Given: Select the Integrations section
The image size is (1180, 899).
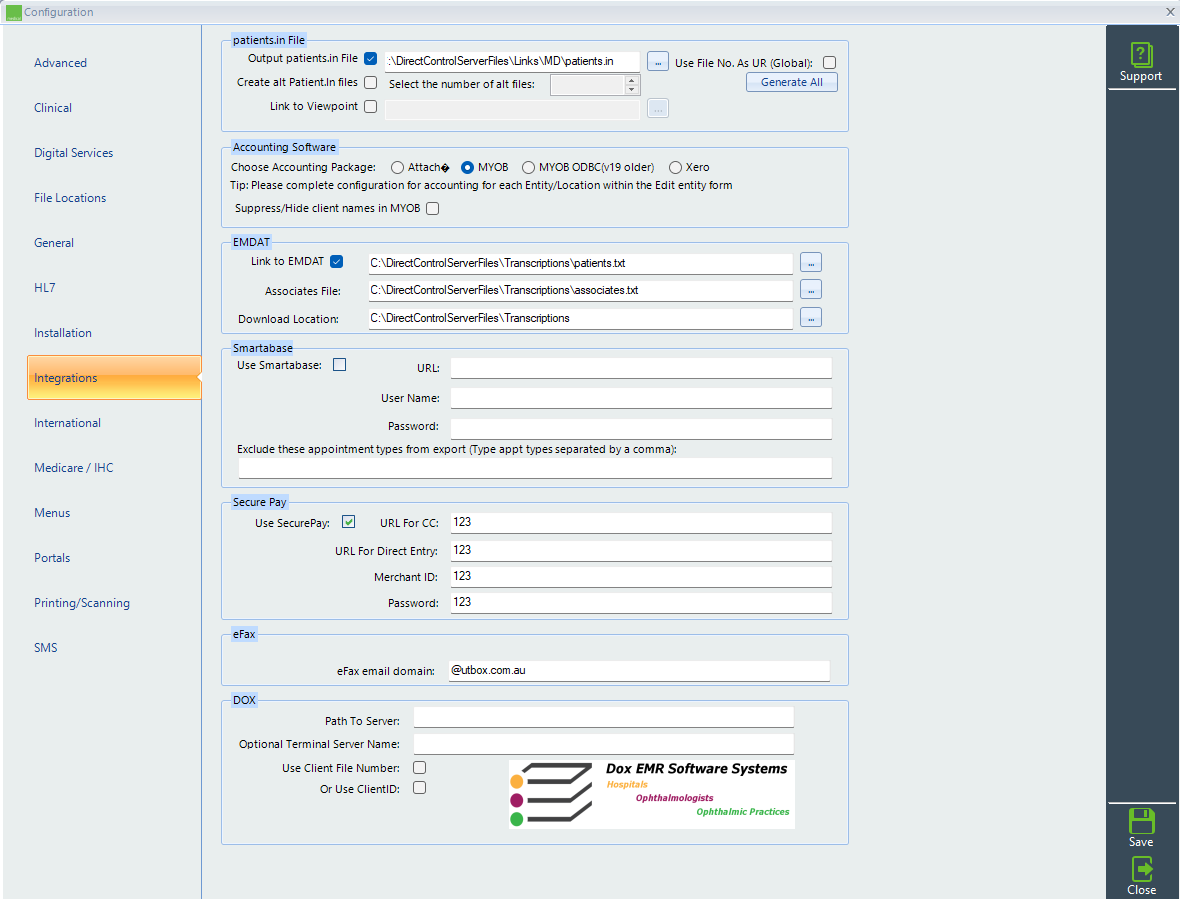Looking at the screenshot, I should point(114,378).
